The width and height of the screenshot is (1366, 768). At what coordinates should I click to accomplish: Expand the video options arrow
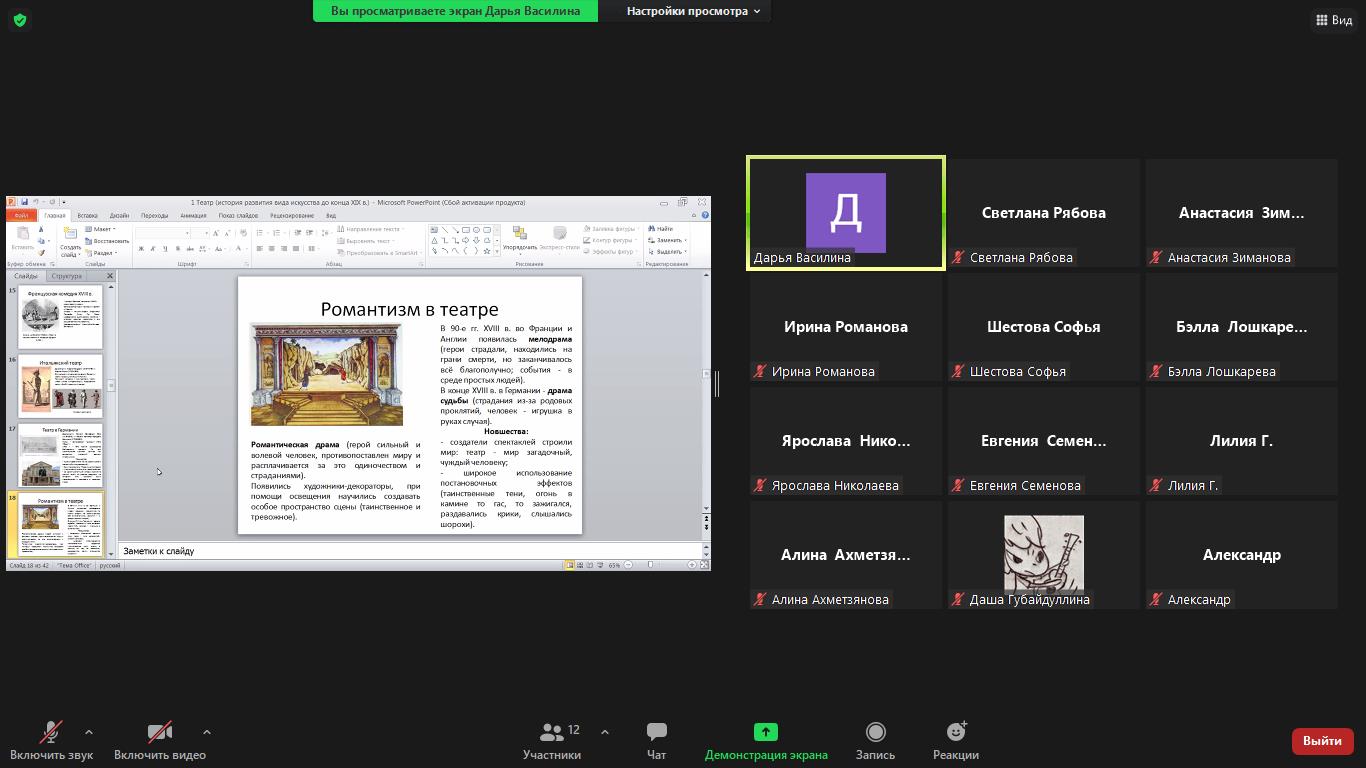tap(207, 732)
